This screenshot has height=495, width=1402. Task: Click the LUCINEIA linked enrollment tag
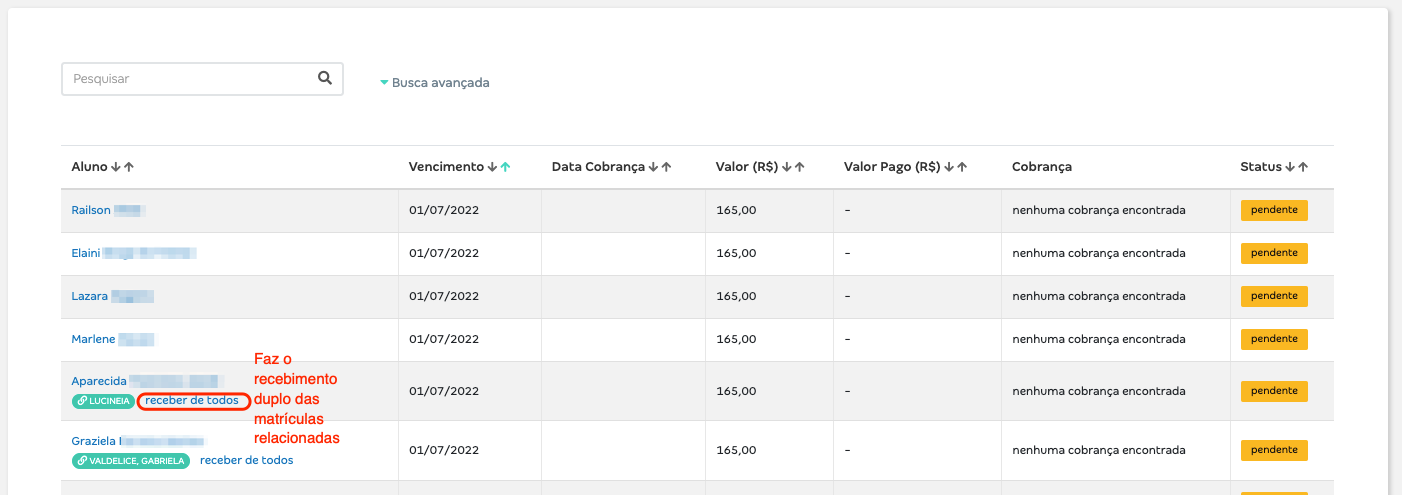coord(103,401)
